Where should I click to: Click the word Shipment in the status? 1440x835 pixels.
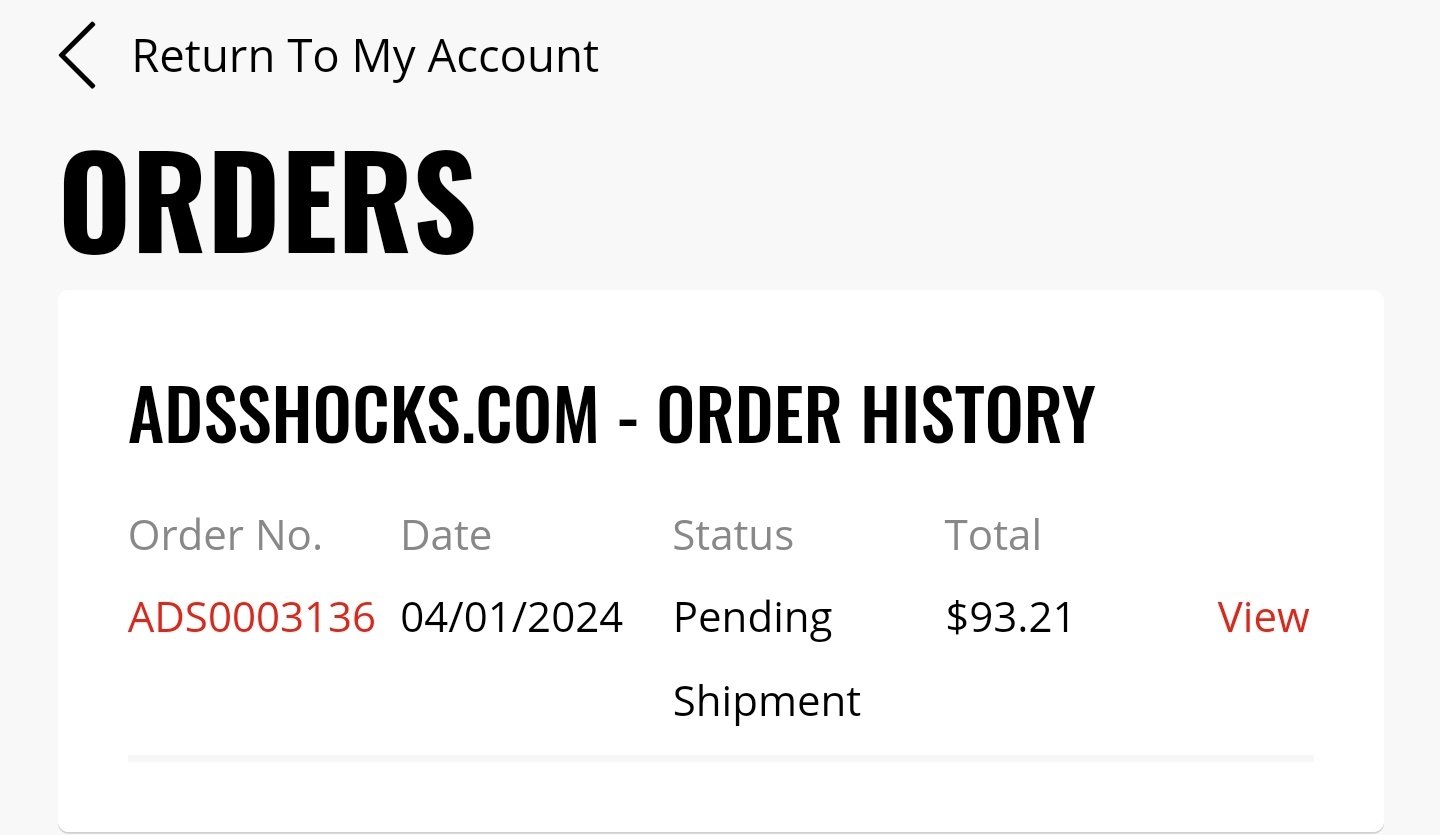[767, 703]
